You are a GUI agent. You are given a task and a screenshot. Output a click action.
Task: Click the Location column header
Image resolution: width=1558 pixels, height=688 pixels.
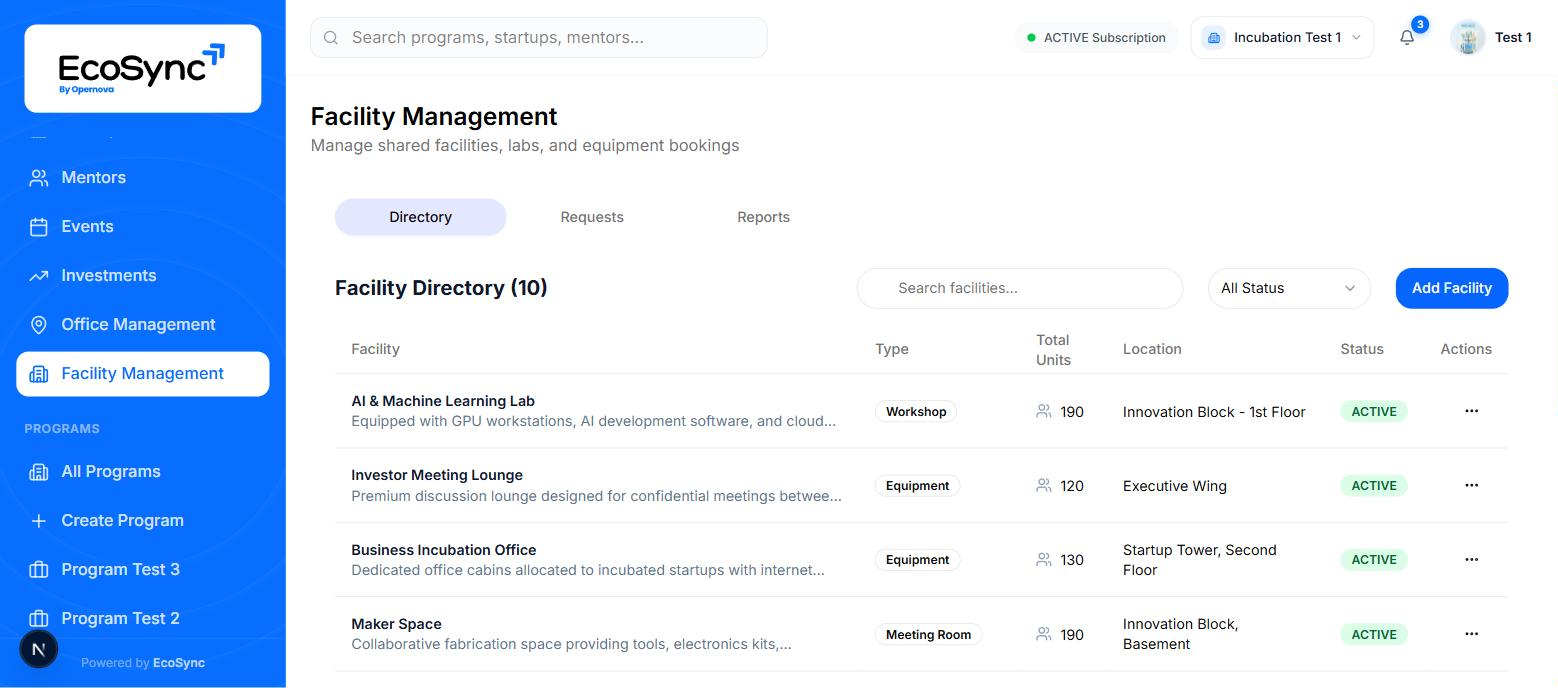pyautogui.click(x=1152, y=349)
